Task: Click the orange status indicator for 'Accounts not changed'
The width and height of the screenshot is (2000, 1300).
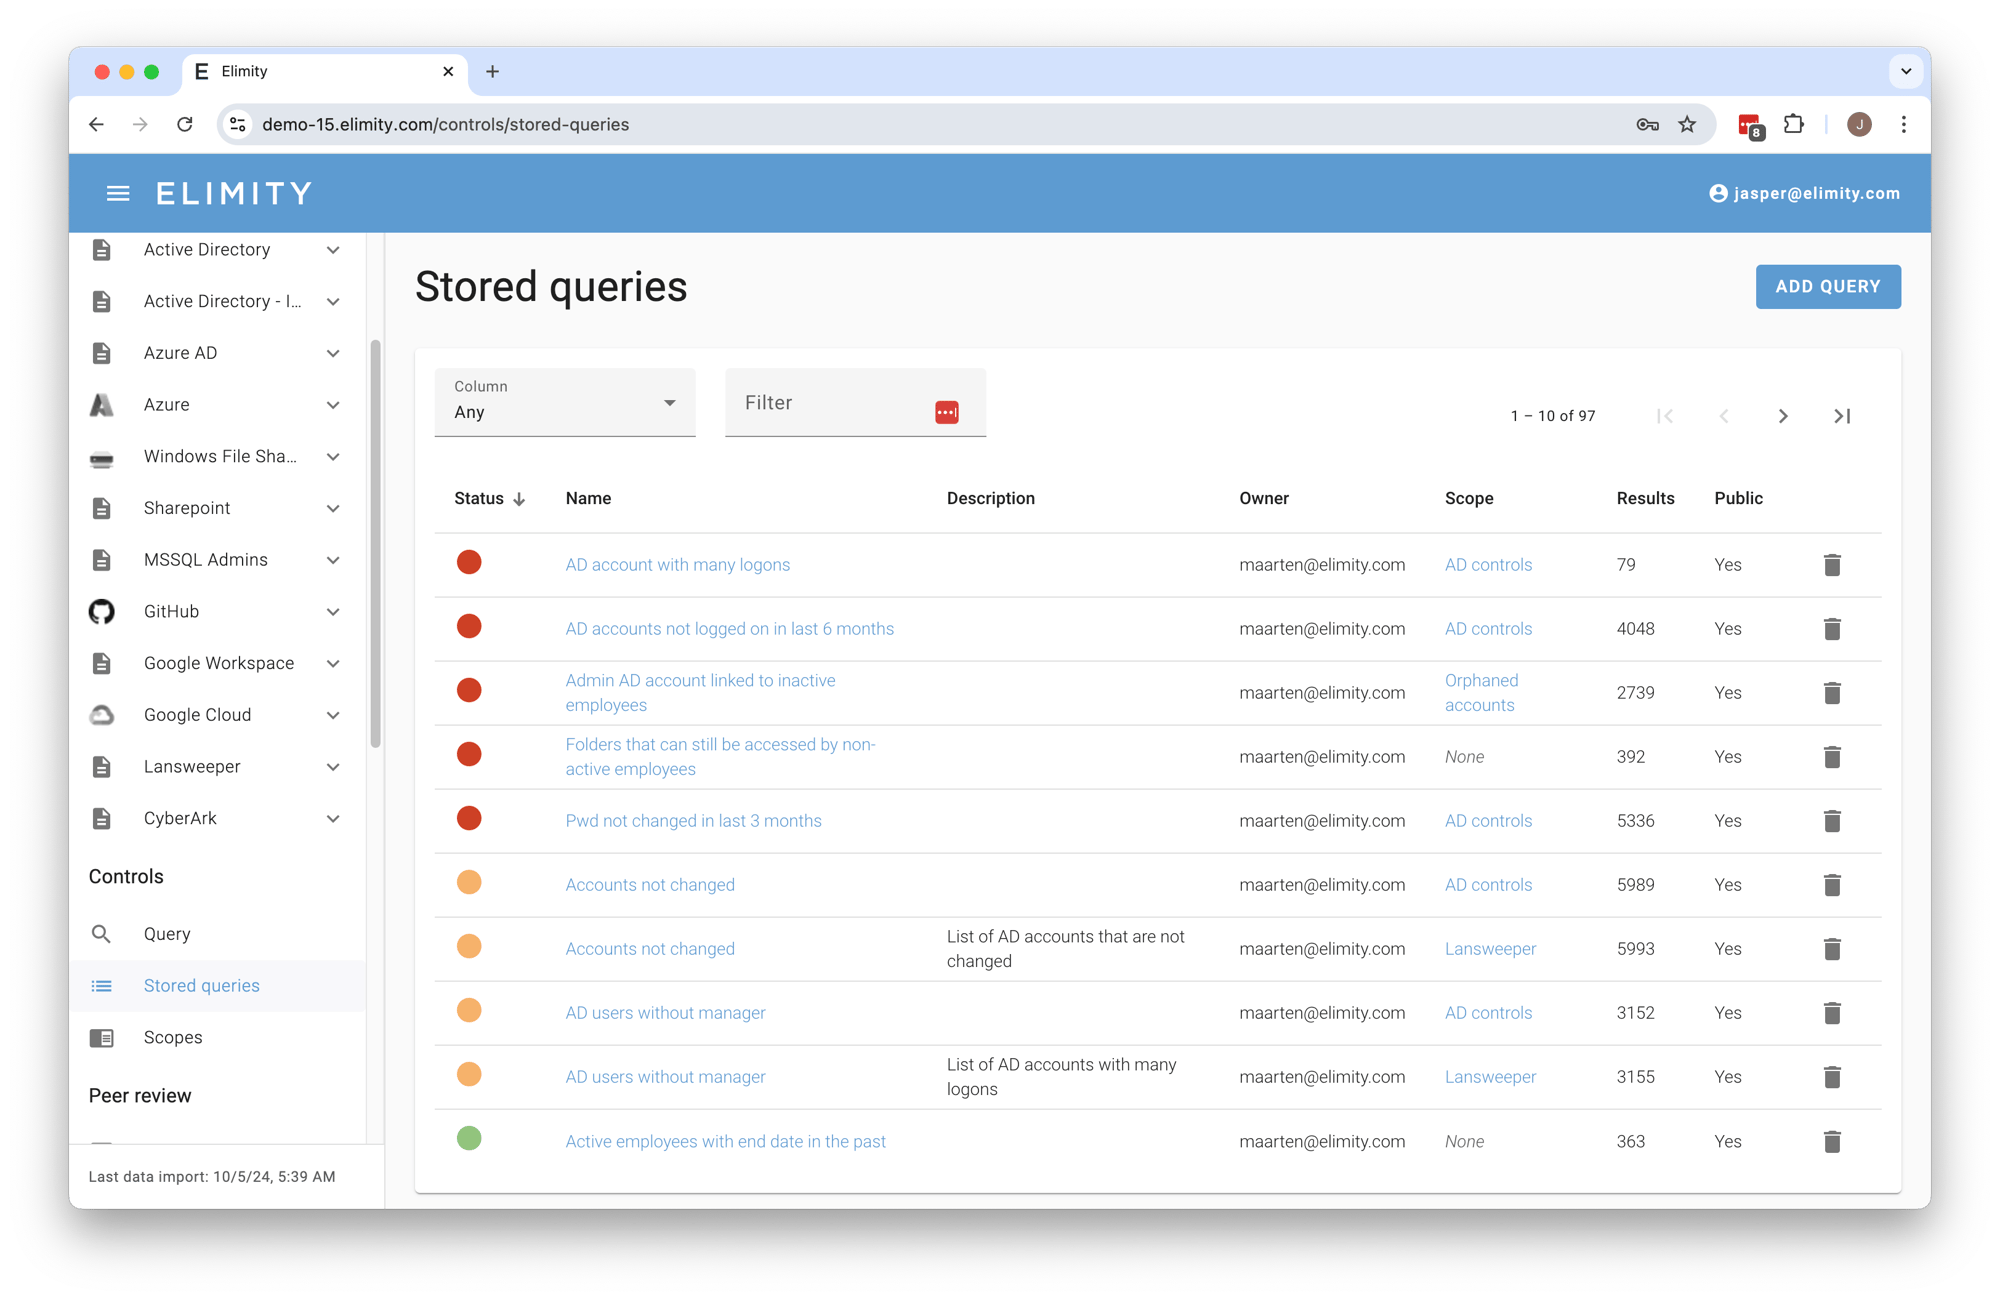Action: (x=469, y=883)
